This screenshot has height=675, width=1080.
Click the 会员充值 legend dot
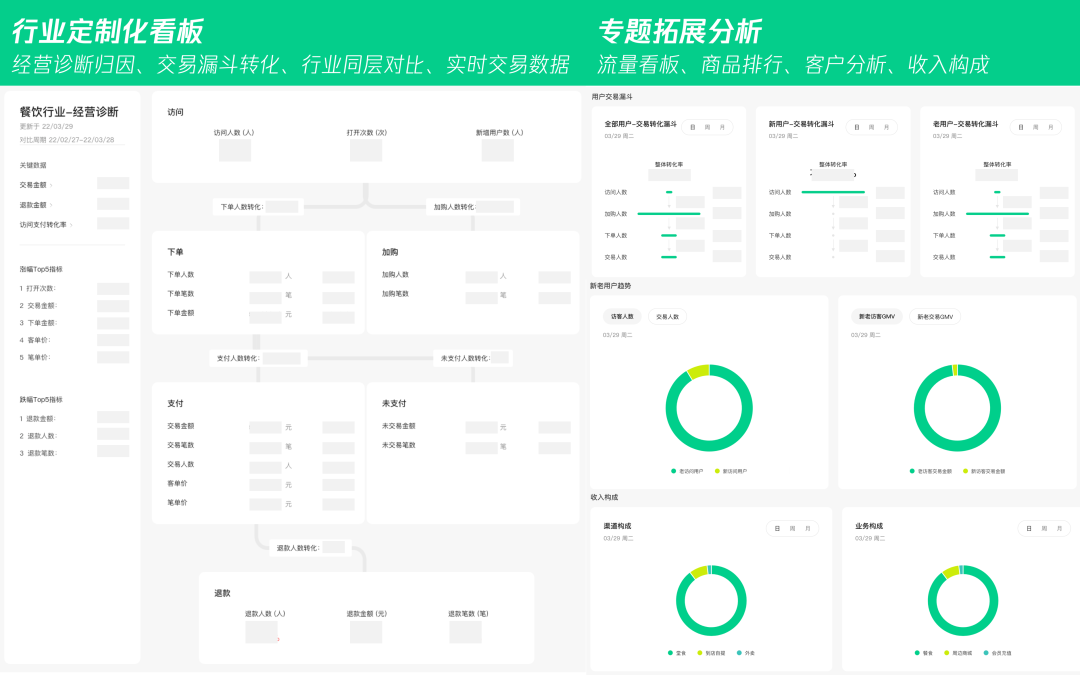tap(986, 653)
